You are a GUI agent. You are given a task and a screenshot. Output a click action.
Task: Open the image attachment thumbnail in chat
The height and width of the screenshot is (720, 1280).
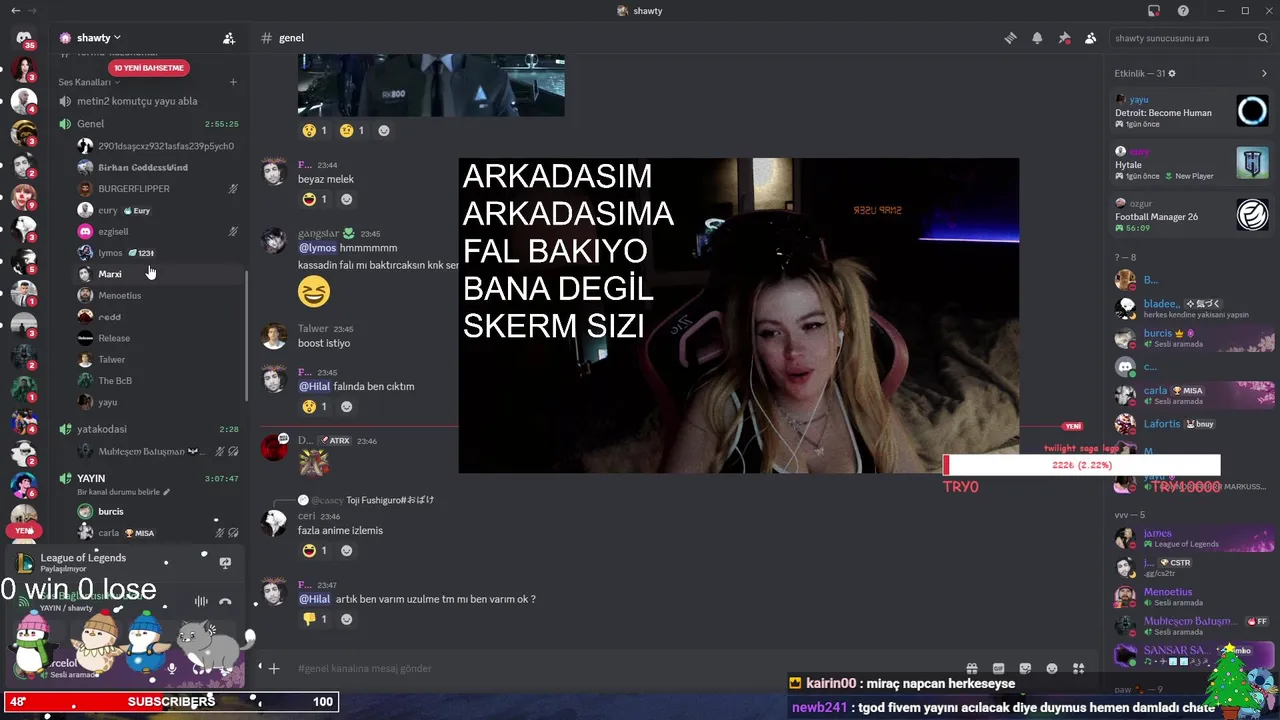pyautogui.click(x=431, y=85)
